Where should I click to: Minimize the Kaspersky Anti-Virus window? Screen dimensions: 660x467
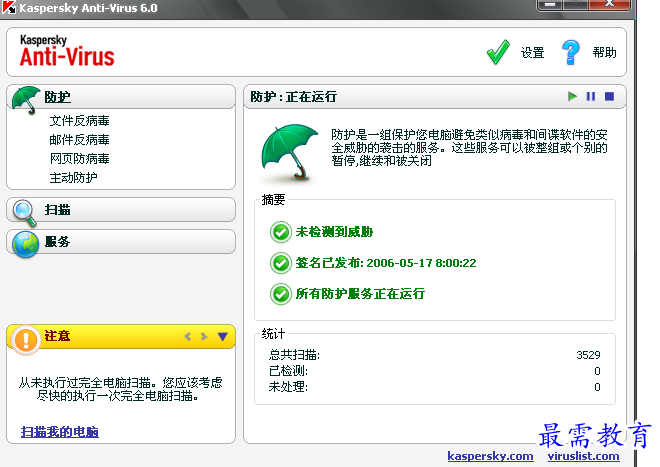[551, 4]
